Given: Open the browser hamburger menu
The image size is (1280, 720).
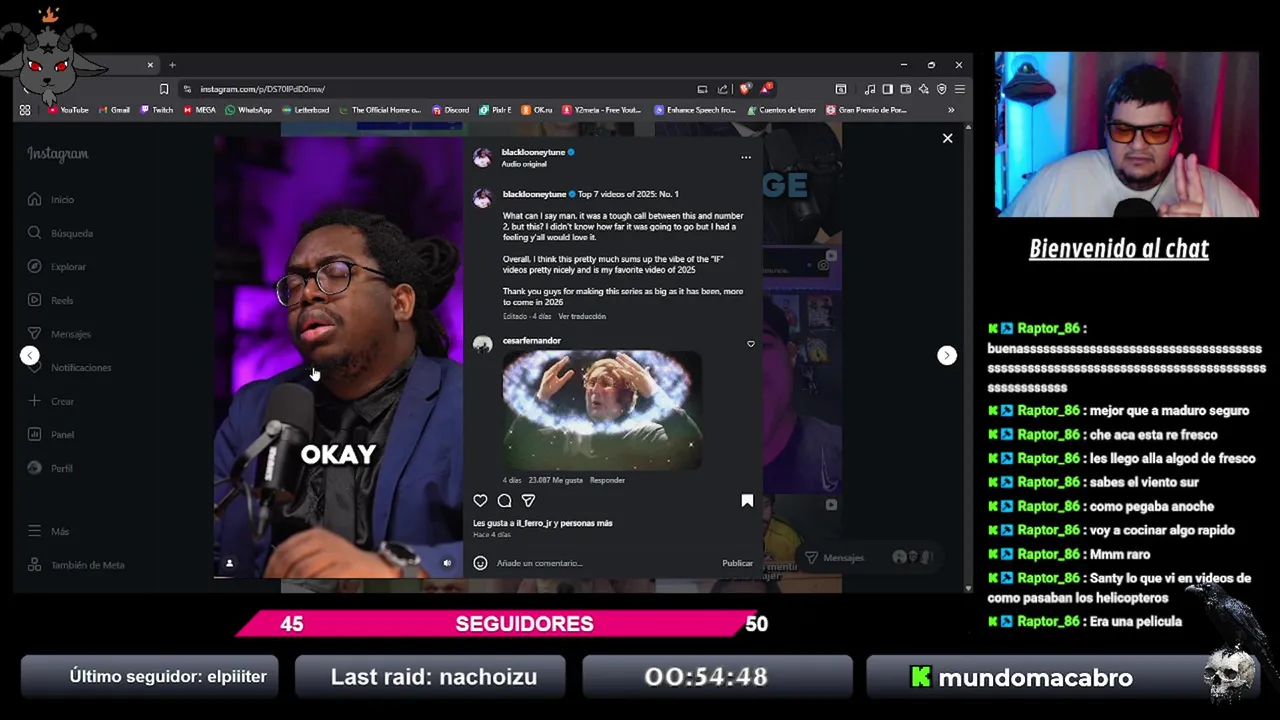Looking at the screenshot, I should (x=959, y=89).
